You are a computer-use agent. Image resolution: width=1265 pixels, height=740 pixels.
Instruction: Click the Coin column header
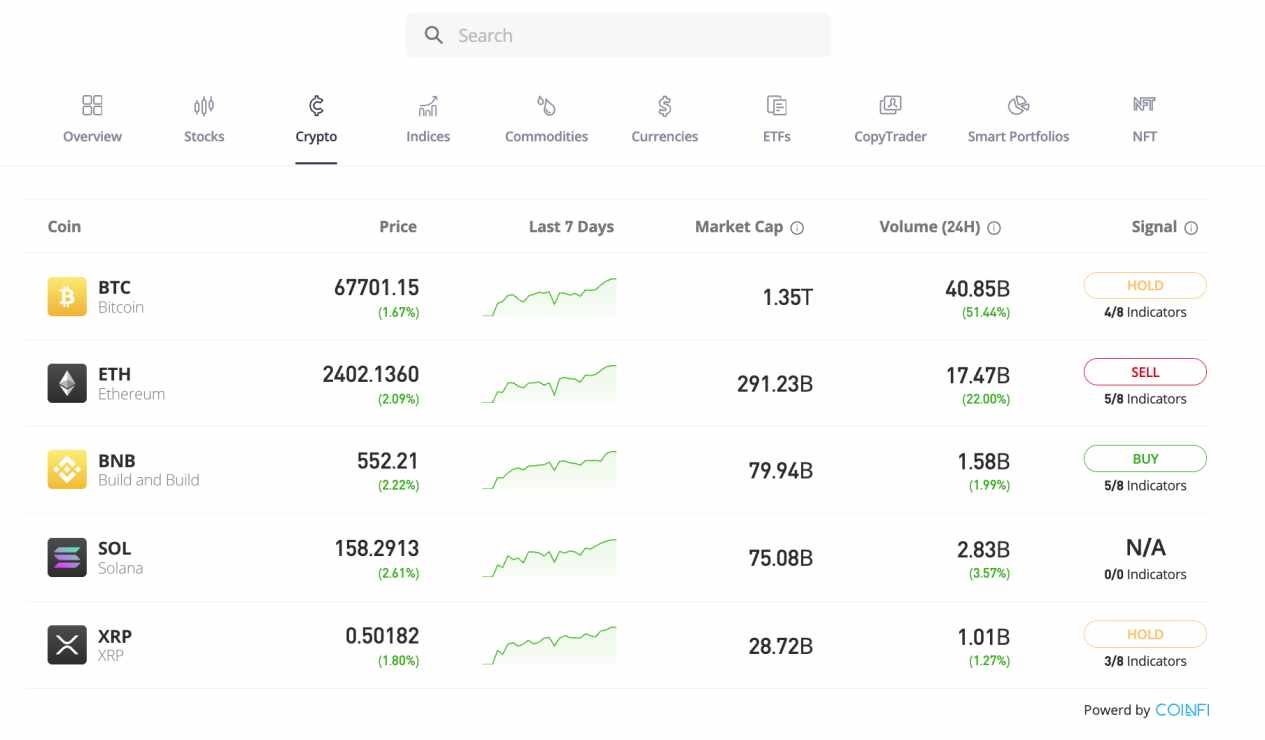[x=64, y=227]
